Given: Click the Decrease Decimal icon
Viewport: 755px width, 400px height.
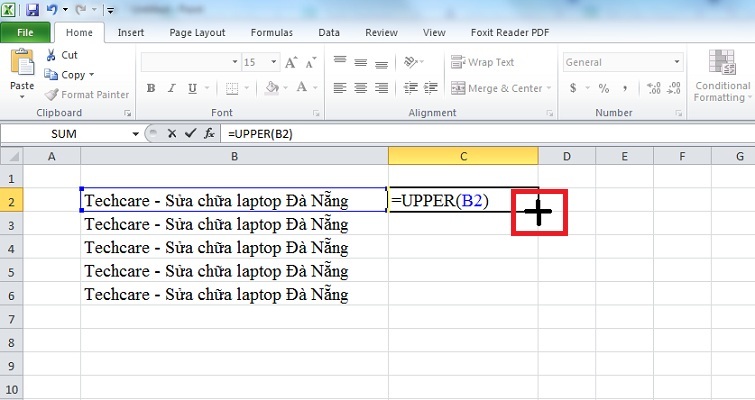Looking at the screenshot, I should pyautogui.click(x=674, y=88).
